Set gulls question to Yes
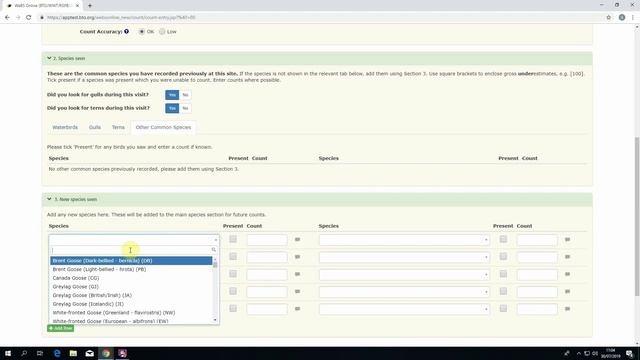The height and width of the screenshot is (360, 640). (172, 95)
